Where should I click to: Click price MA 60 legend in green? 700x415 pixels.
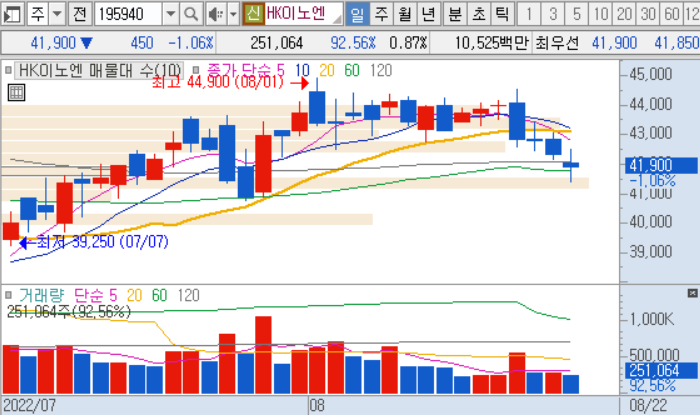tap(352, 70)
